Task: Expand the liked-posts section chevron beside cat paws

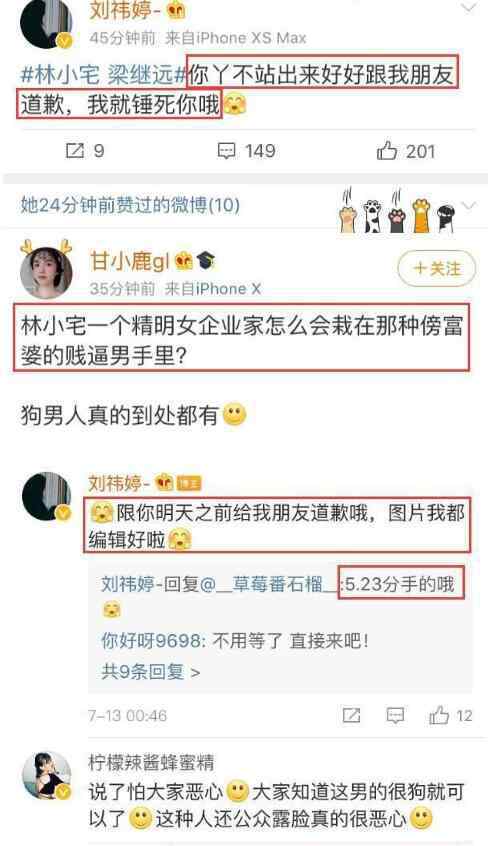Action: (469, 206)
